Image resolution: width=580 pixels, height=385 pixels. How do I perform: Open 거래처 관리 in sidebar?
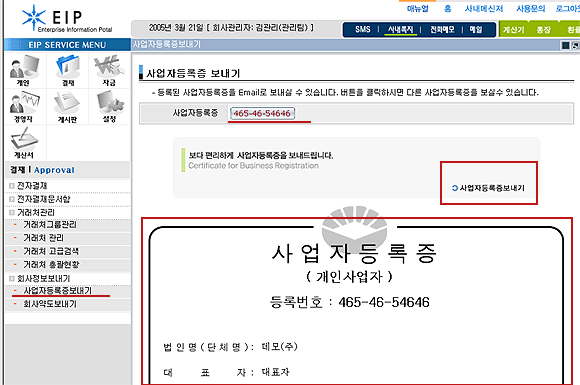[x=43, y=238]
